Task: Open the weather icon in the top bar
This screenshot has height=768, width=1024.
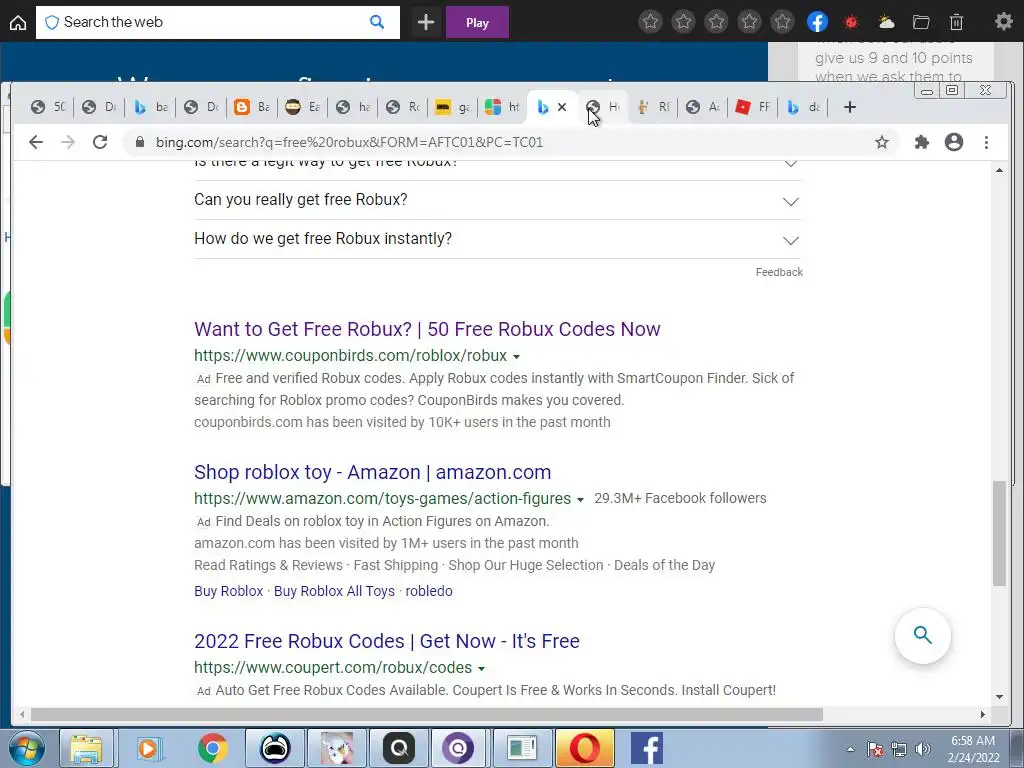Action: click(x=886, y=22)
